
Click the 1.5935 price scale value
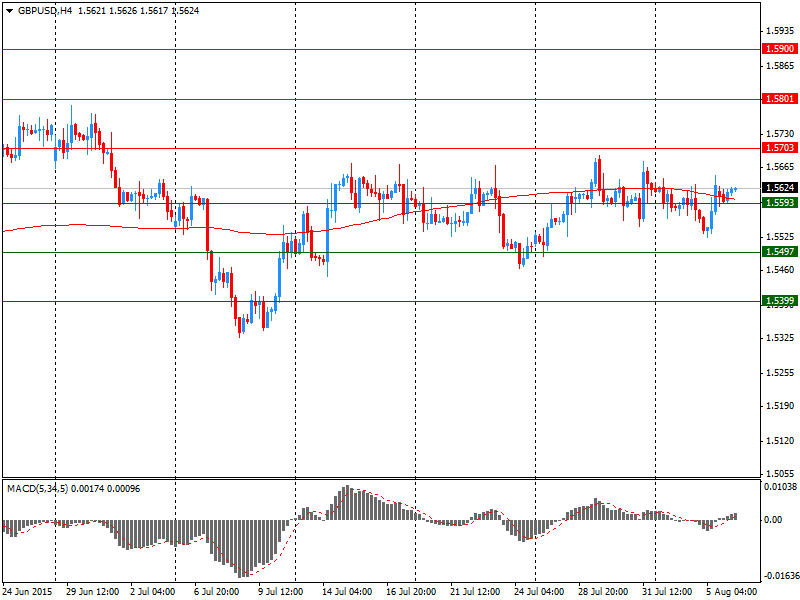click(x=780, y=31)
